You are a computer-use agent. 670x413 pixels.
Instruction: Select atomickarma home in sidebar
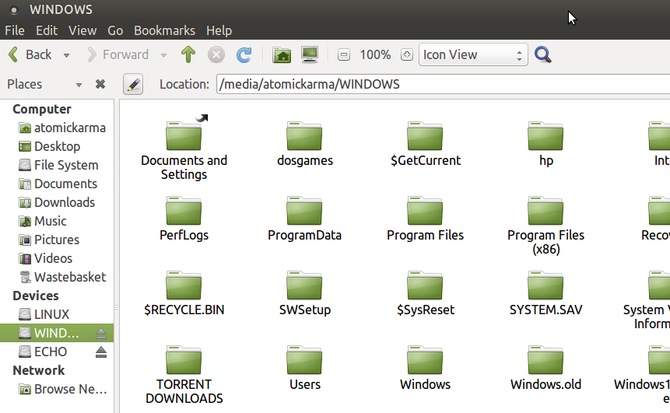(62, 128)
